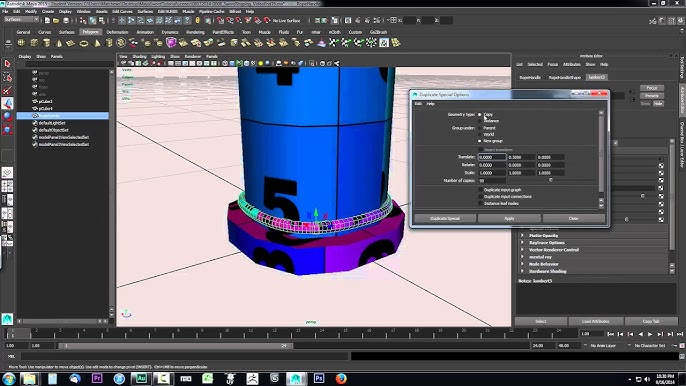Click the first Translate value field

492,157
